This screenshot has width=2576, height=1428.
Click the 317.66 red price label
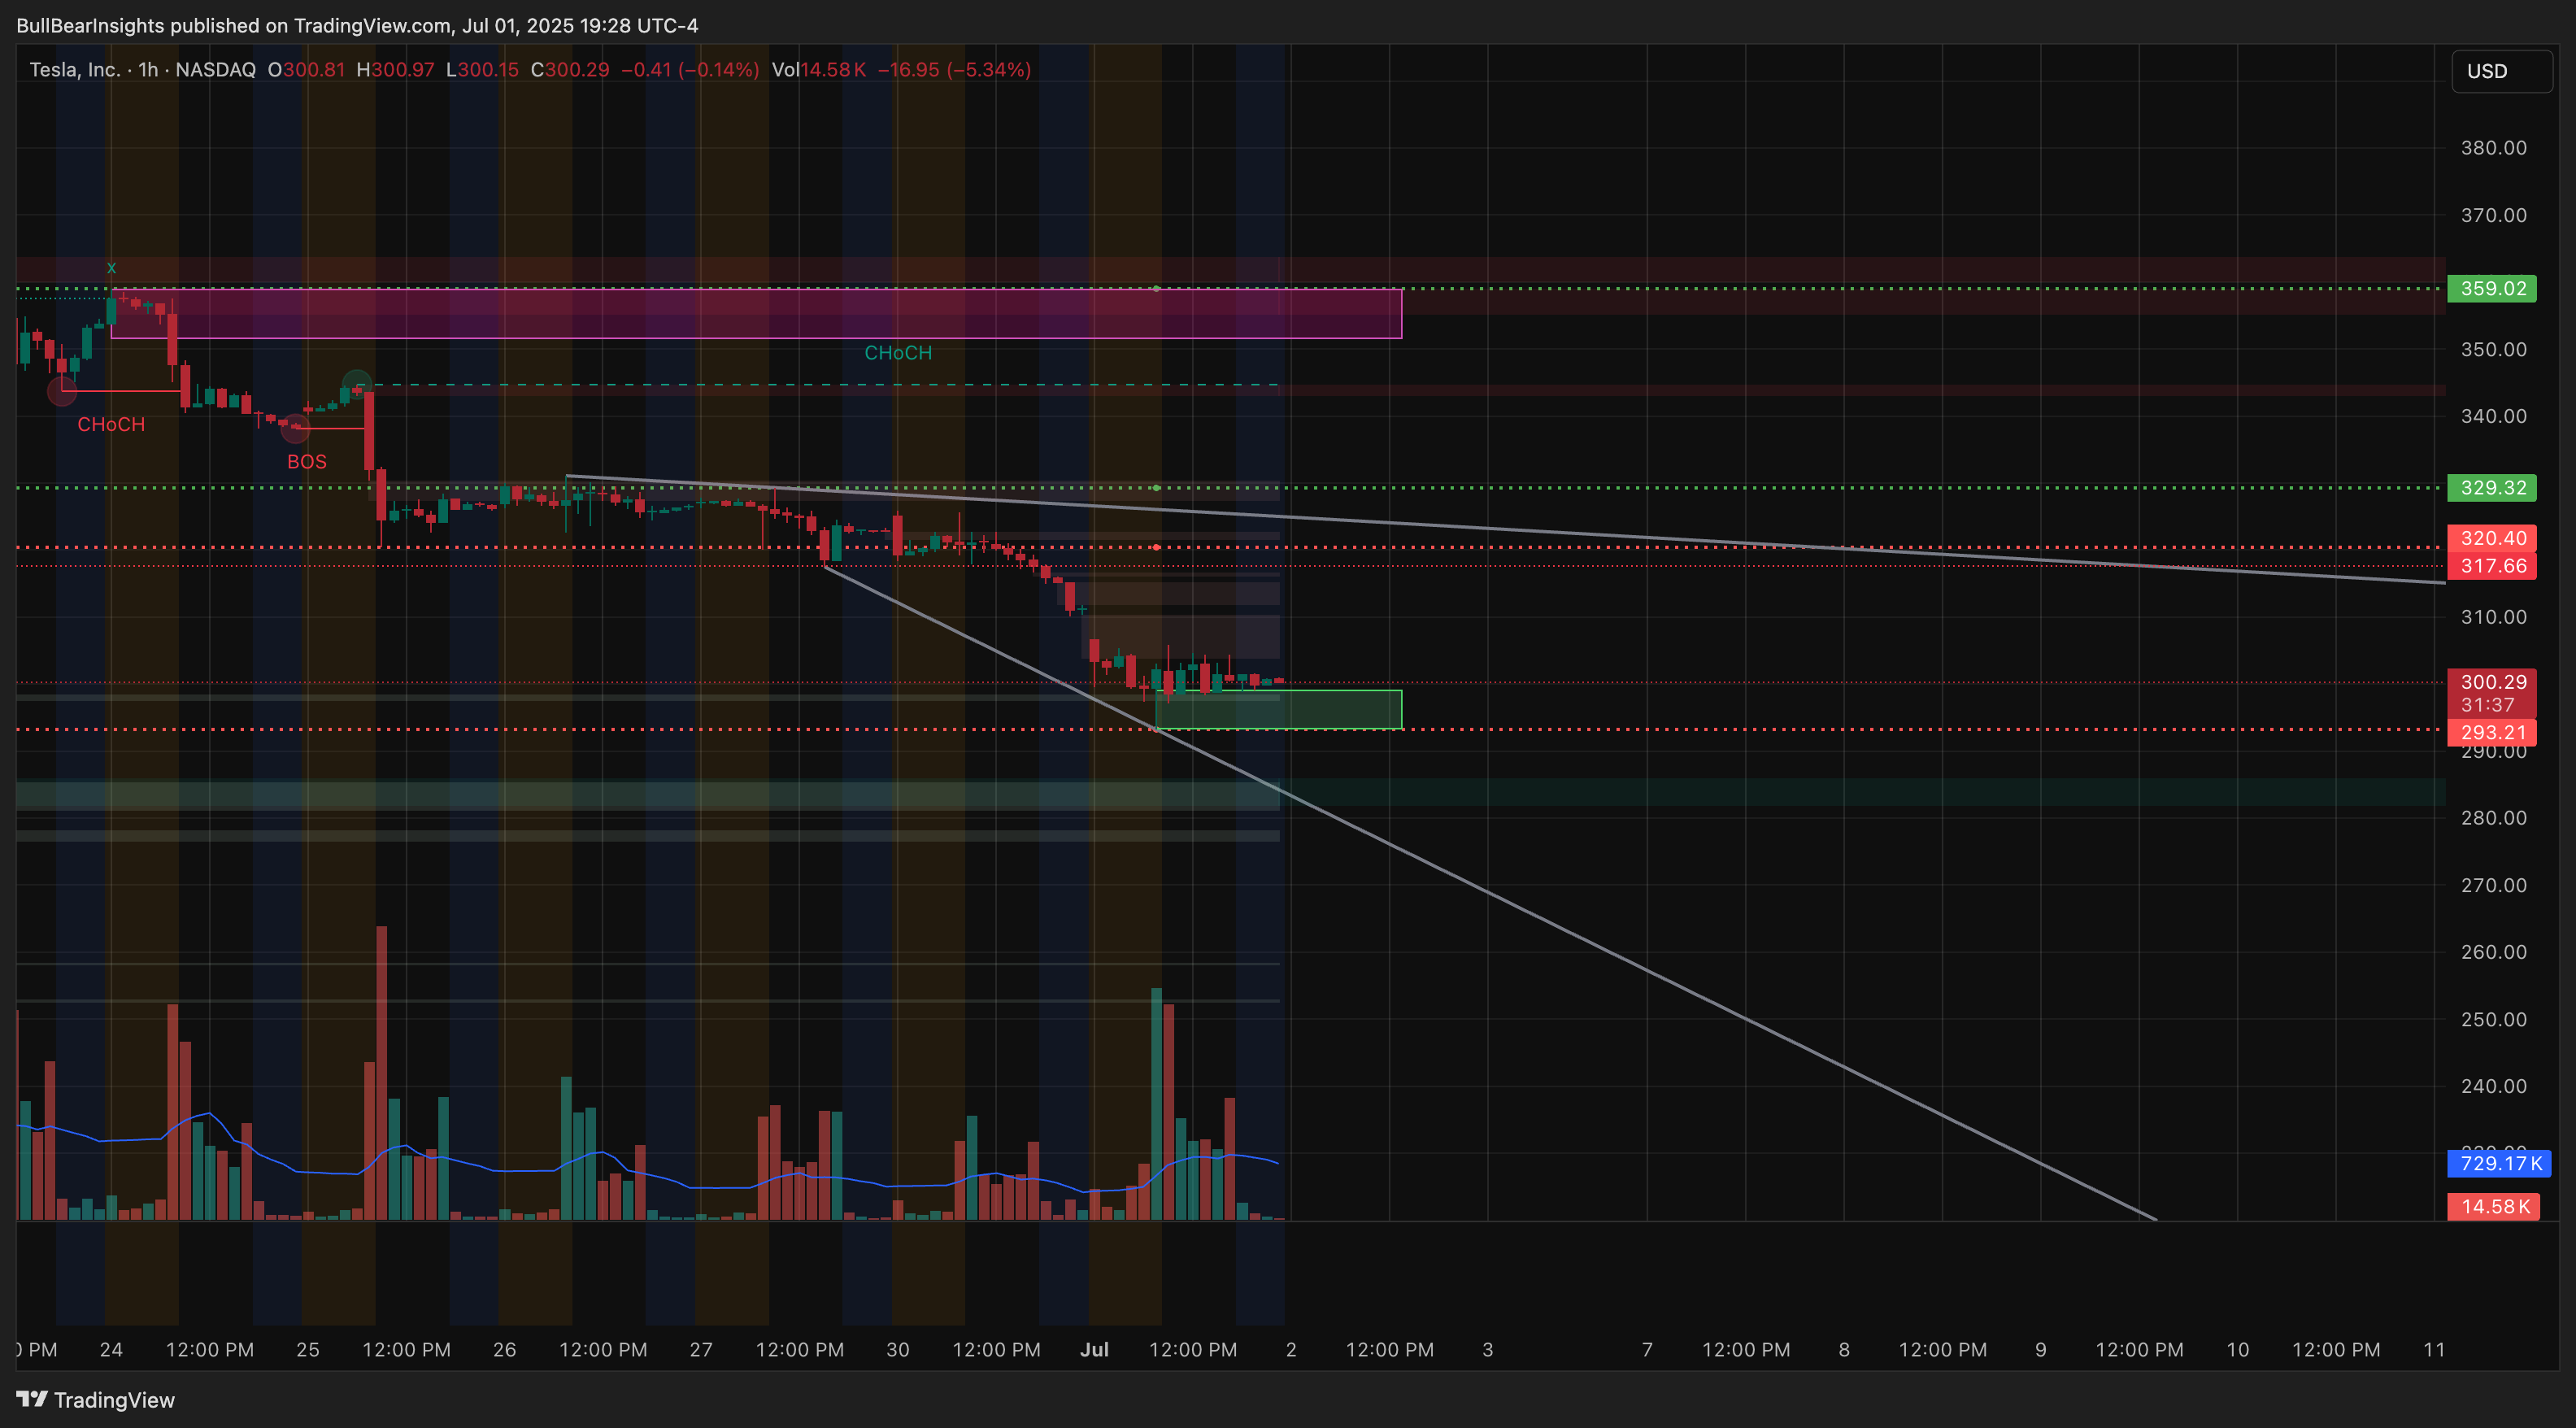tap(2491, 566)
